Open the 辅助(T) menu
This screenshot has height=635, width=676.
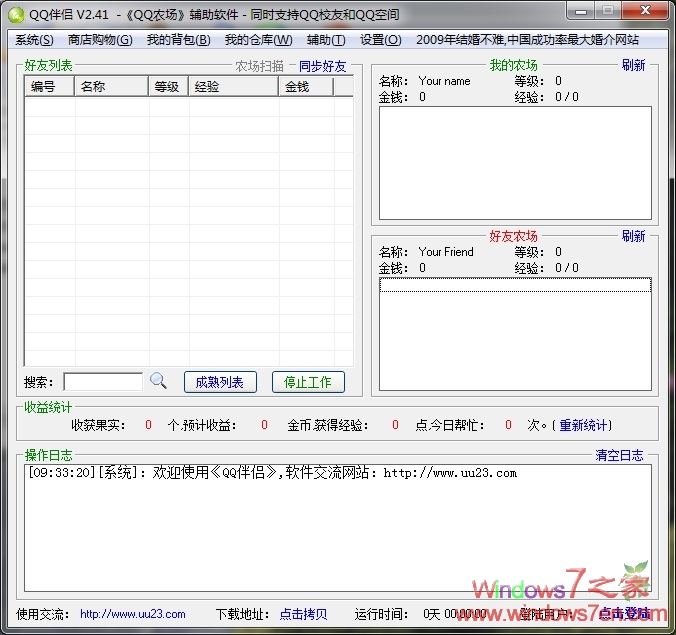pyautogui.click(x=325, y=40)
